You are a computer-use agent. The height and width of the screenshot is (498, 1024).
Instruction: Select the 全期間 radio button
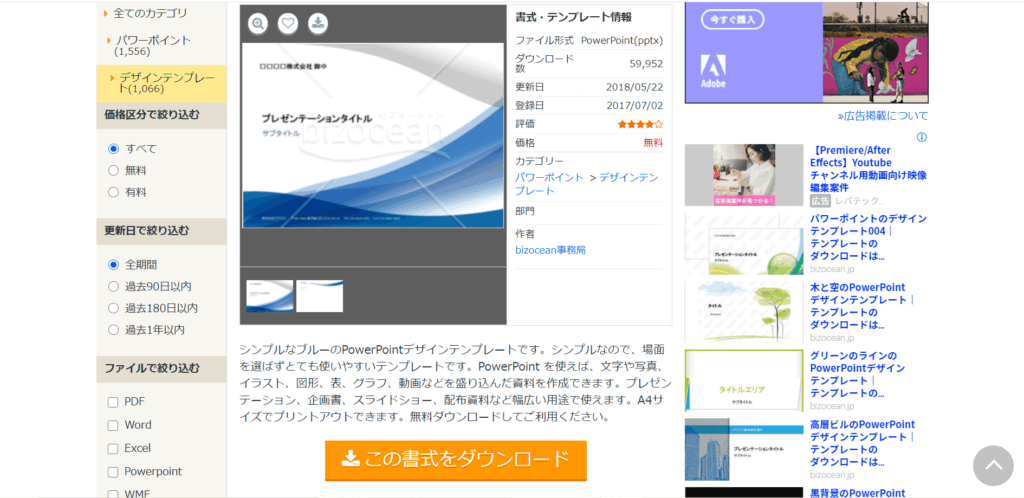point(114,264)
